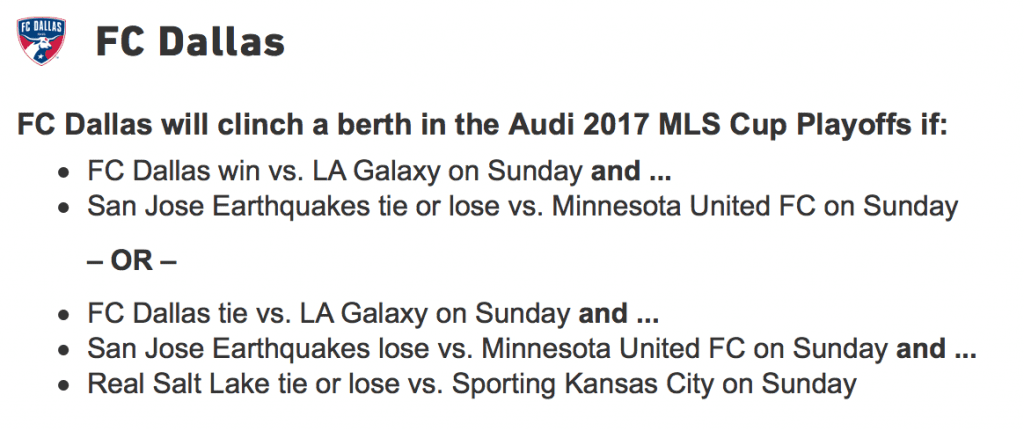This screenshot has height=431, width=1024.
Task: Click the first bullet FC Dallas win line
Action: tap(379, 172)
